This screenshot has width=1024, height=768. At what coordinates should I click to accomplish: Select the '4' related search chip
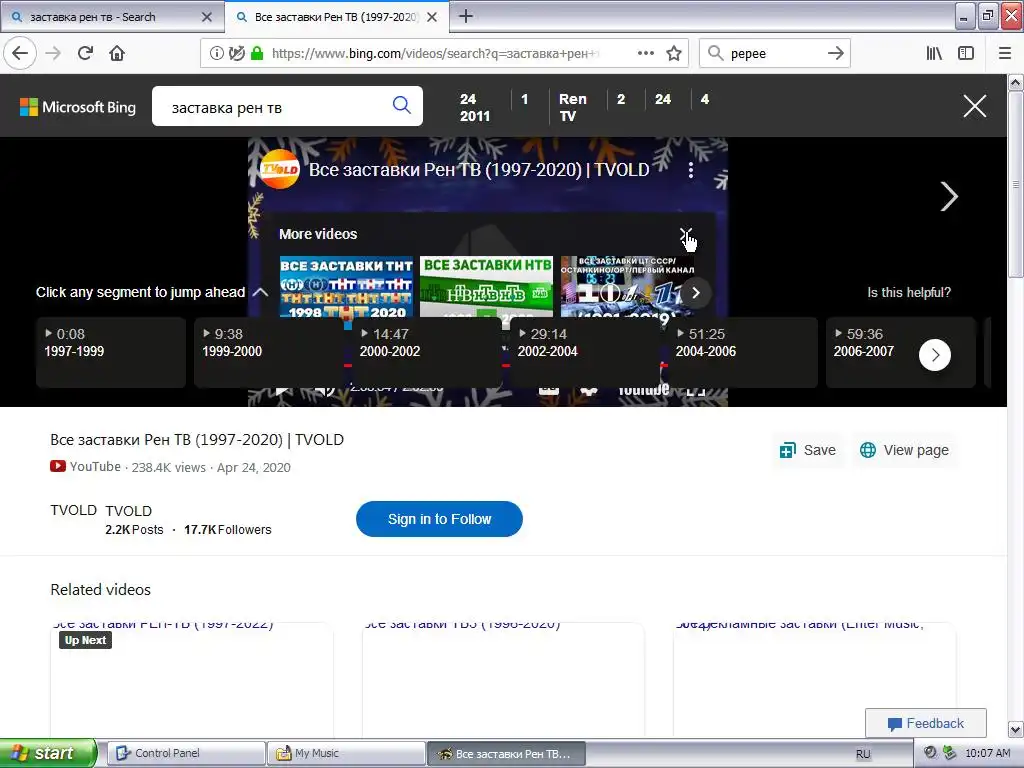point(705,99)
